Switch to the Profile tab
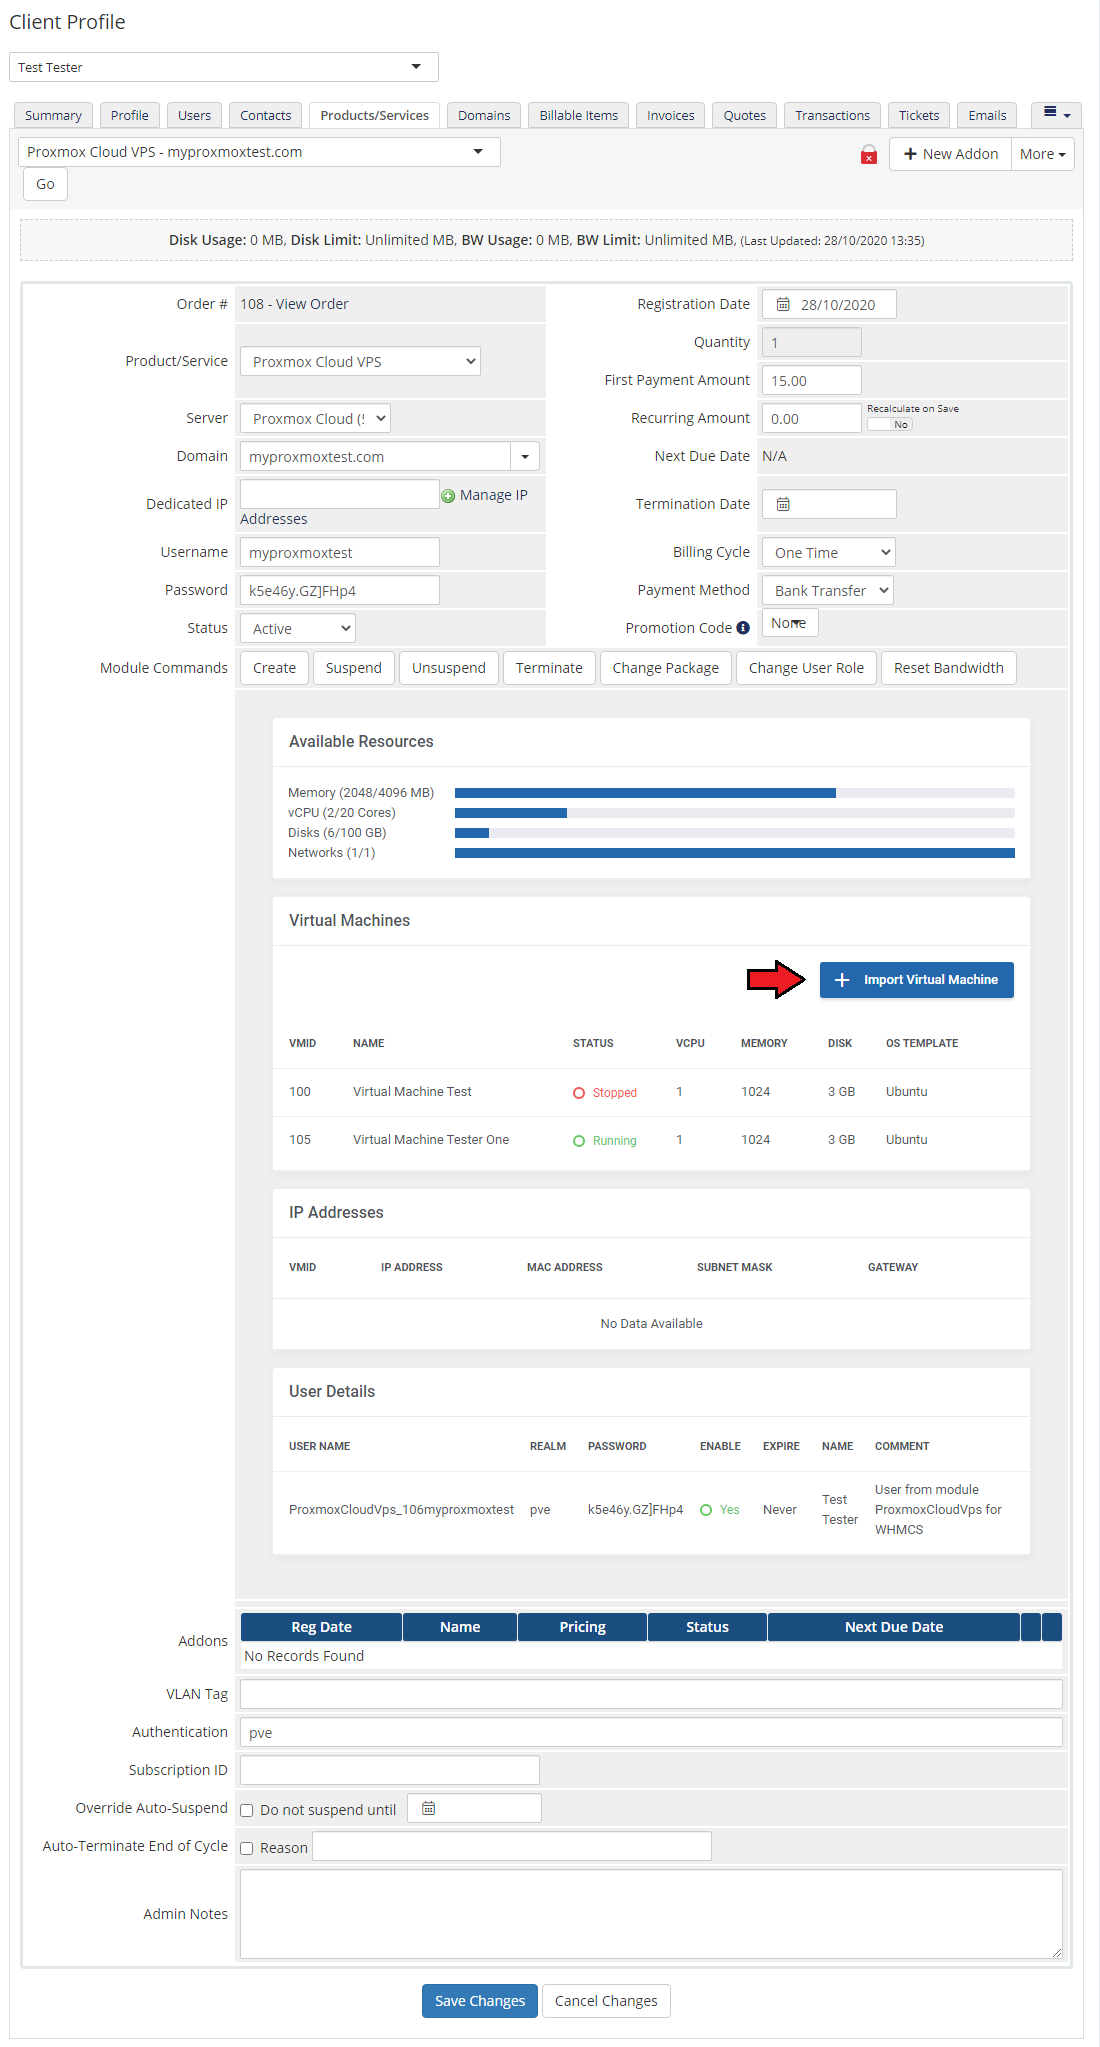Viewport: 1100px width, 2047px height. click(130, 115)
